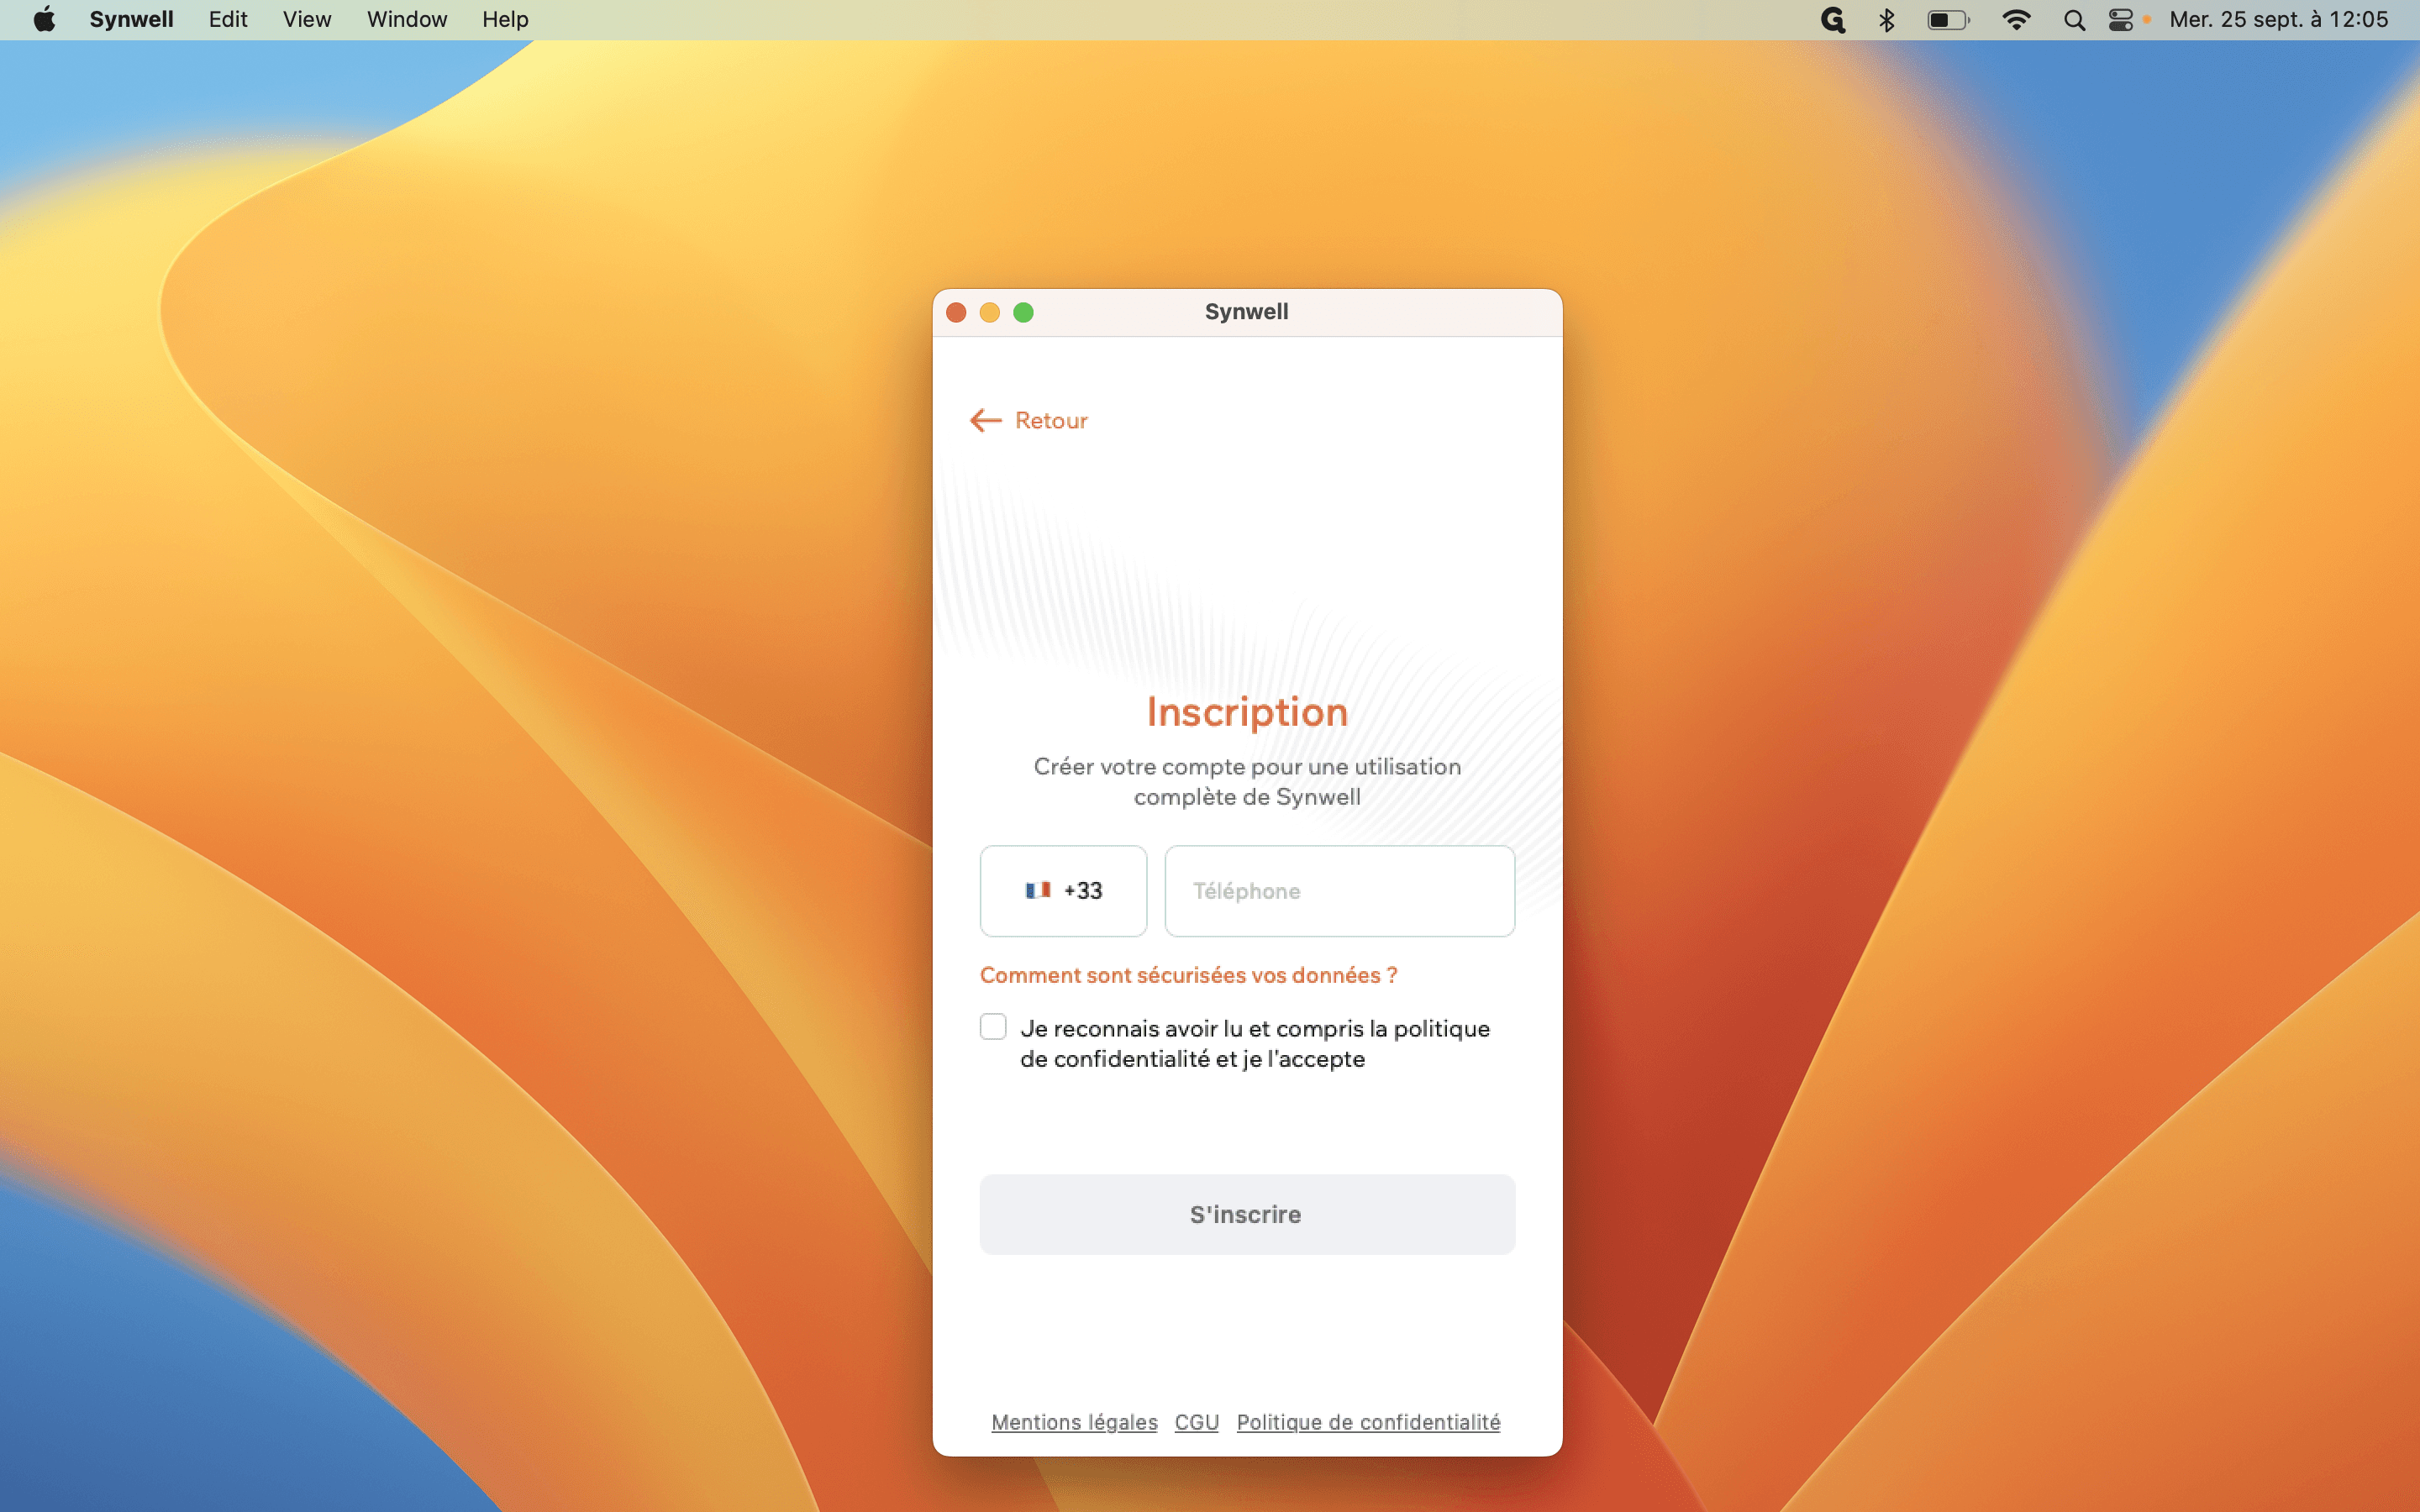Open Mentions légales link
This screenshot has width=2420, height=1512.
[1074, 1422]
